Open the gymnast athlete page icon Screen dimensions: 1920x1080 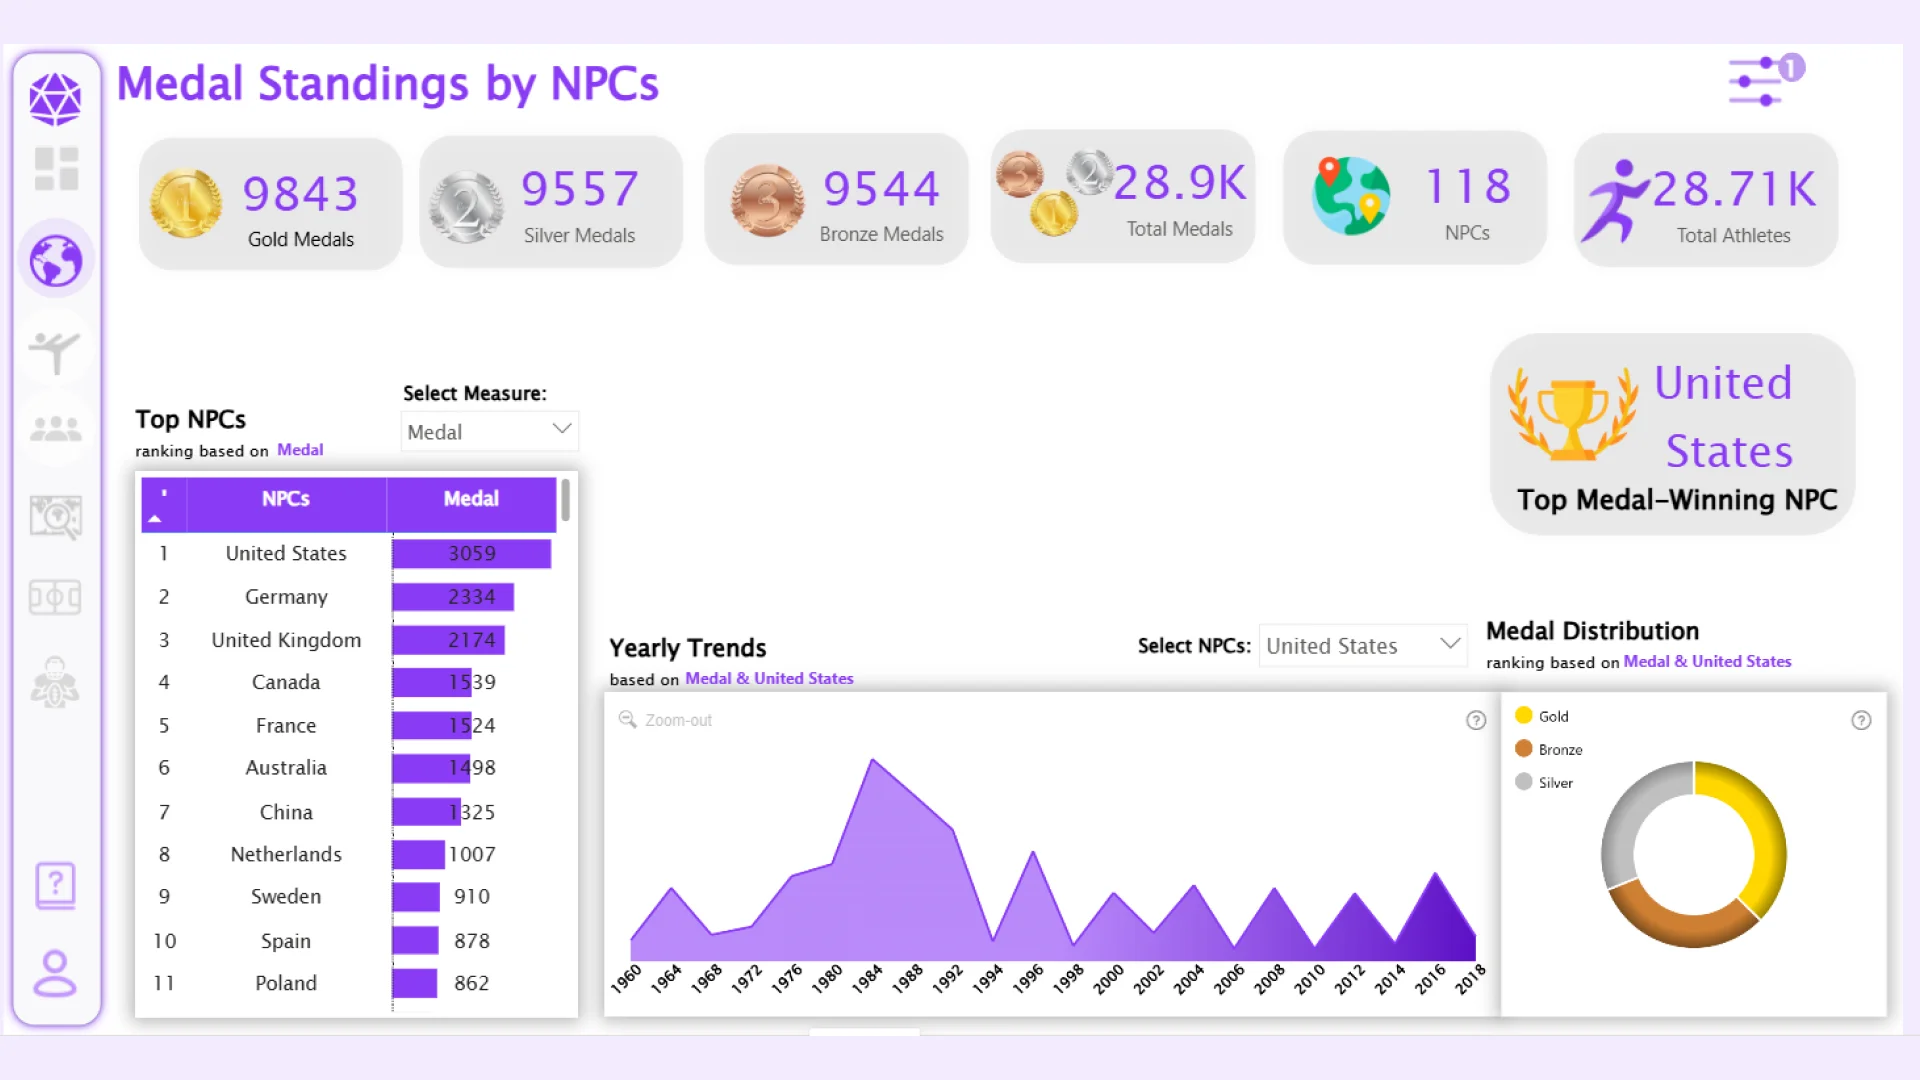pyautogui.click(x=54, y=352)
